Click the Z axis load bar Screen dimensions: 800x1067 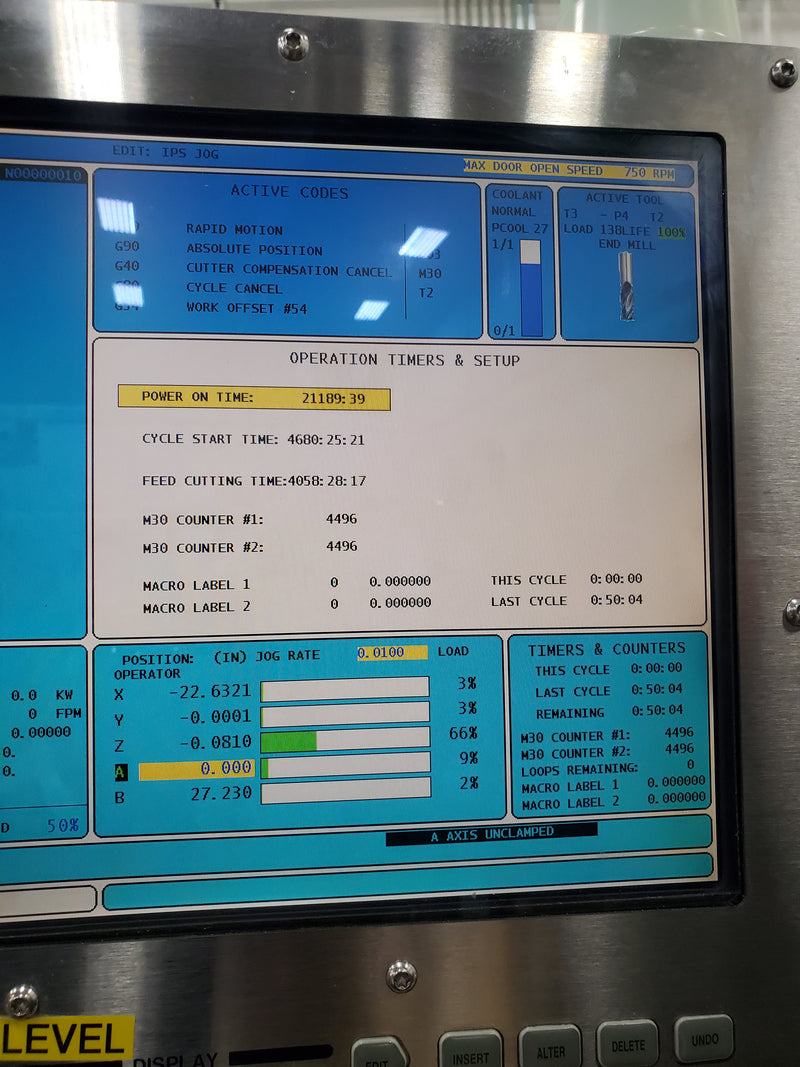[345, 740]
